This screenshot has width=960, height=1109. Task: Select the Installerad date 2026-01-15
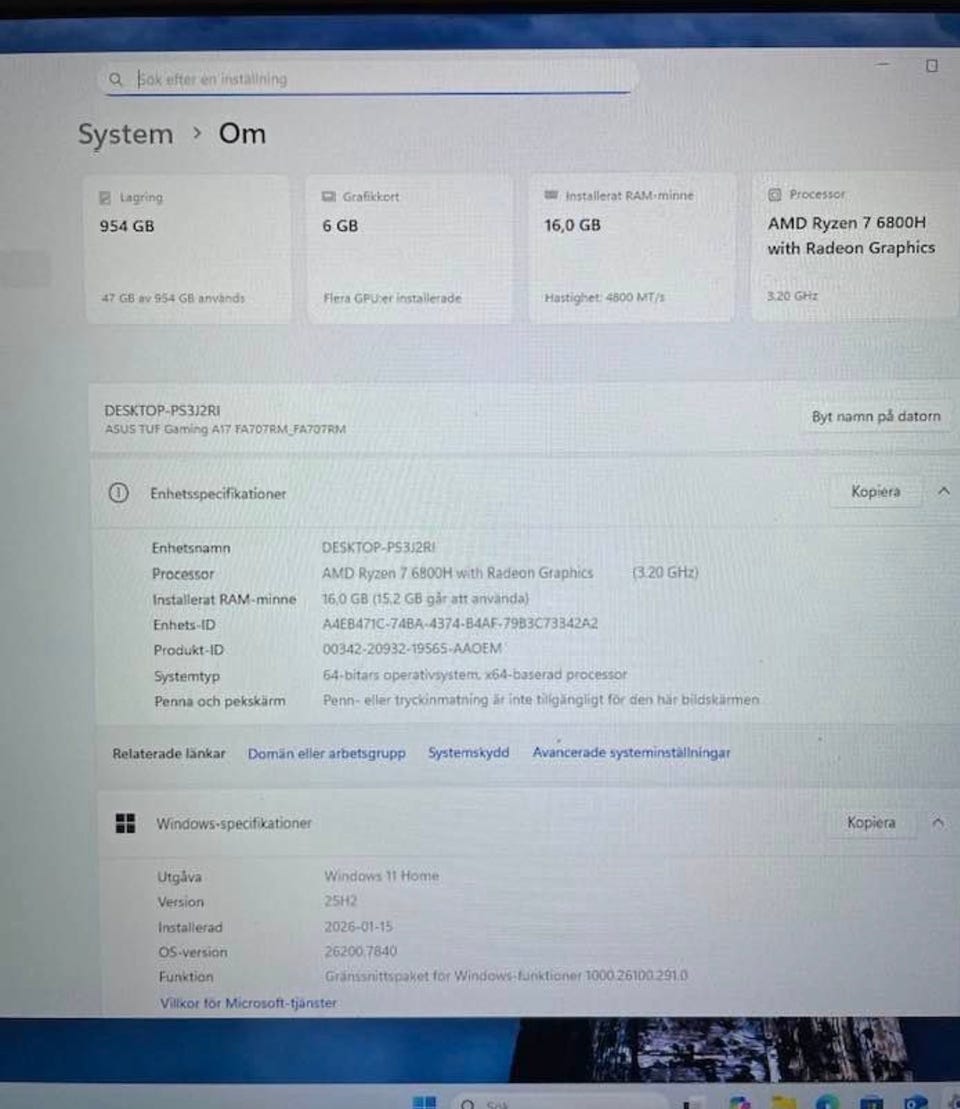358,926
